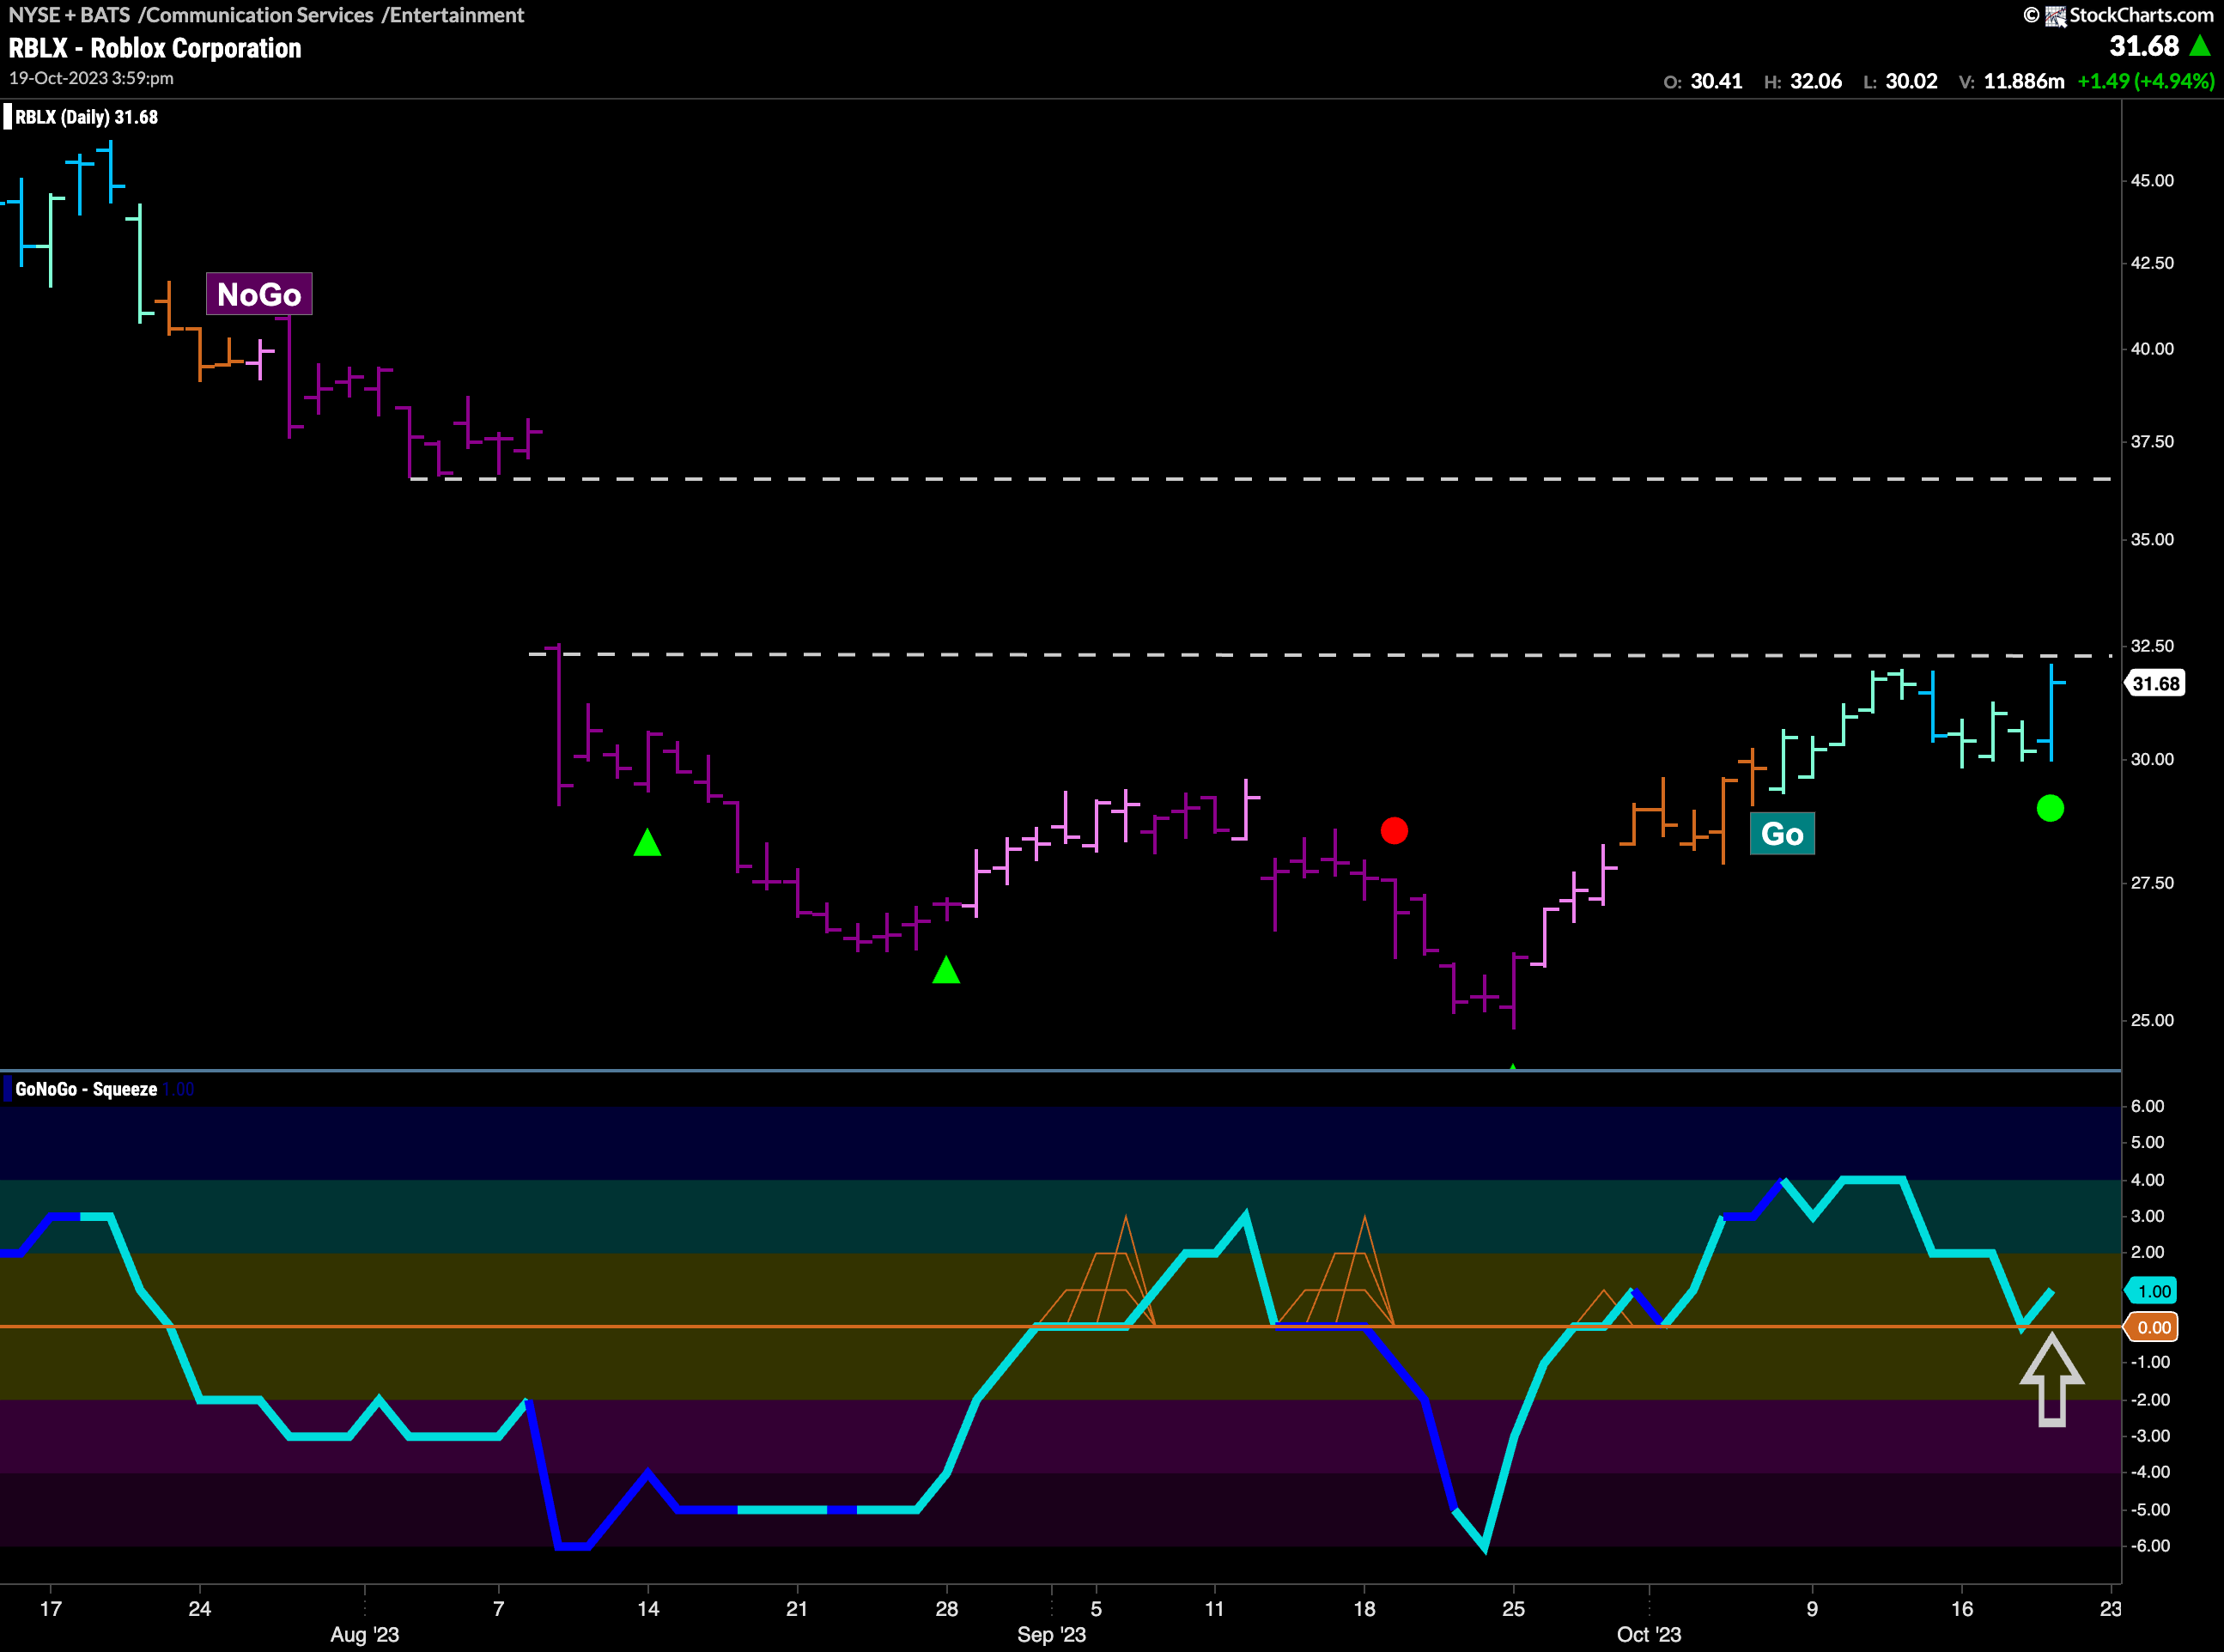
Task: Click the cyan 1.00 oscillator value tag
Action: tap(2153, 1291)
